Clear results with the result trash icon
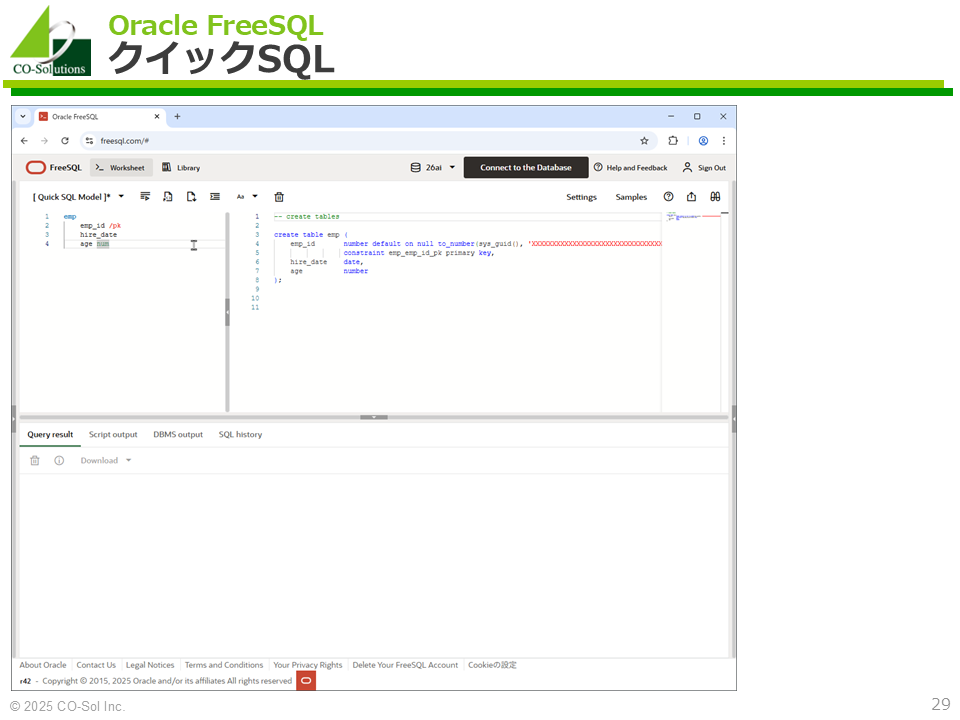 pyautogui.click(x=35, y=461)
